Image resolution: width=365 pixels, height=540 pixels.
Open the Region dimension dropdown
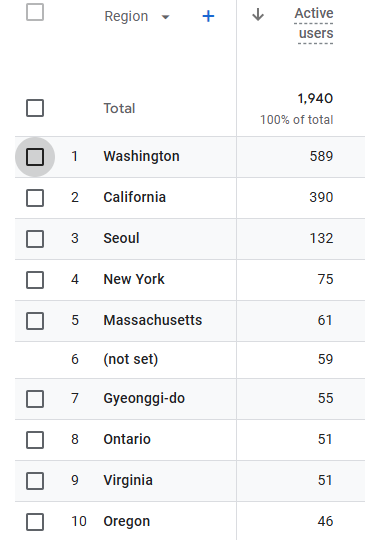click(x=166, y=17)
